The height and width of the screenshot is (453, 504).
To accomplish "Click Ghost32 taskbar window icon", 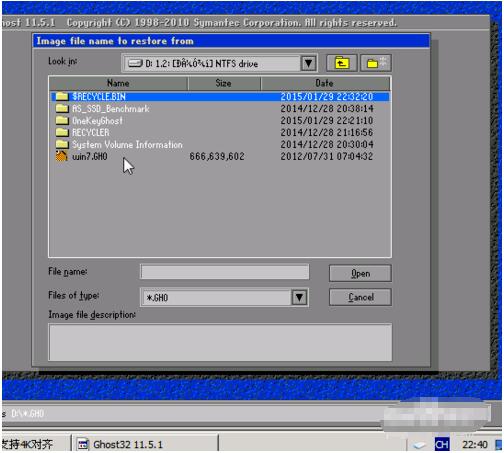I will [83, 444].
